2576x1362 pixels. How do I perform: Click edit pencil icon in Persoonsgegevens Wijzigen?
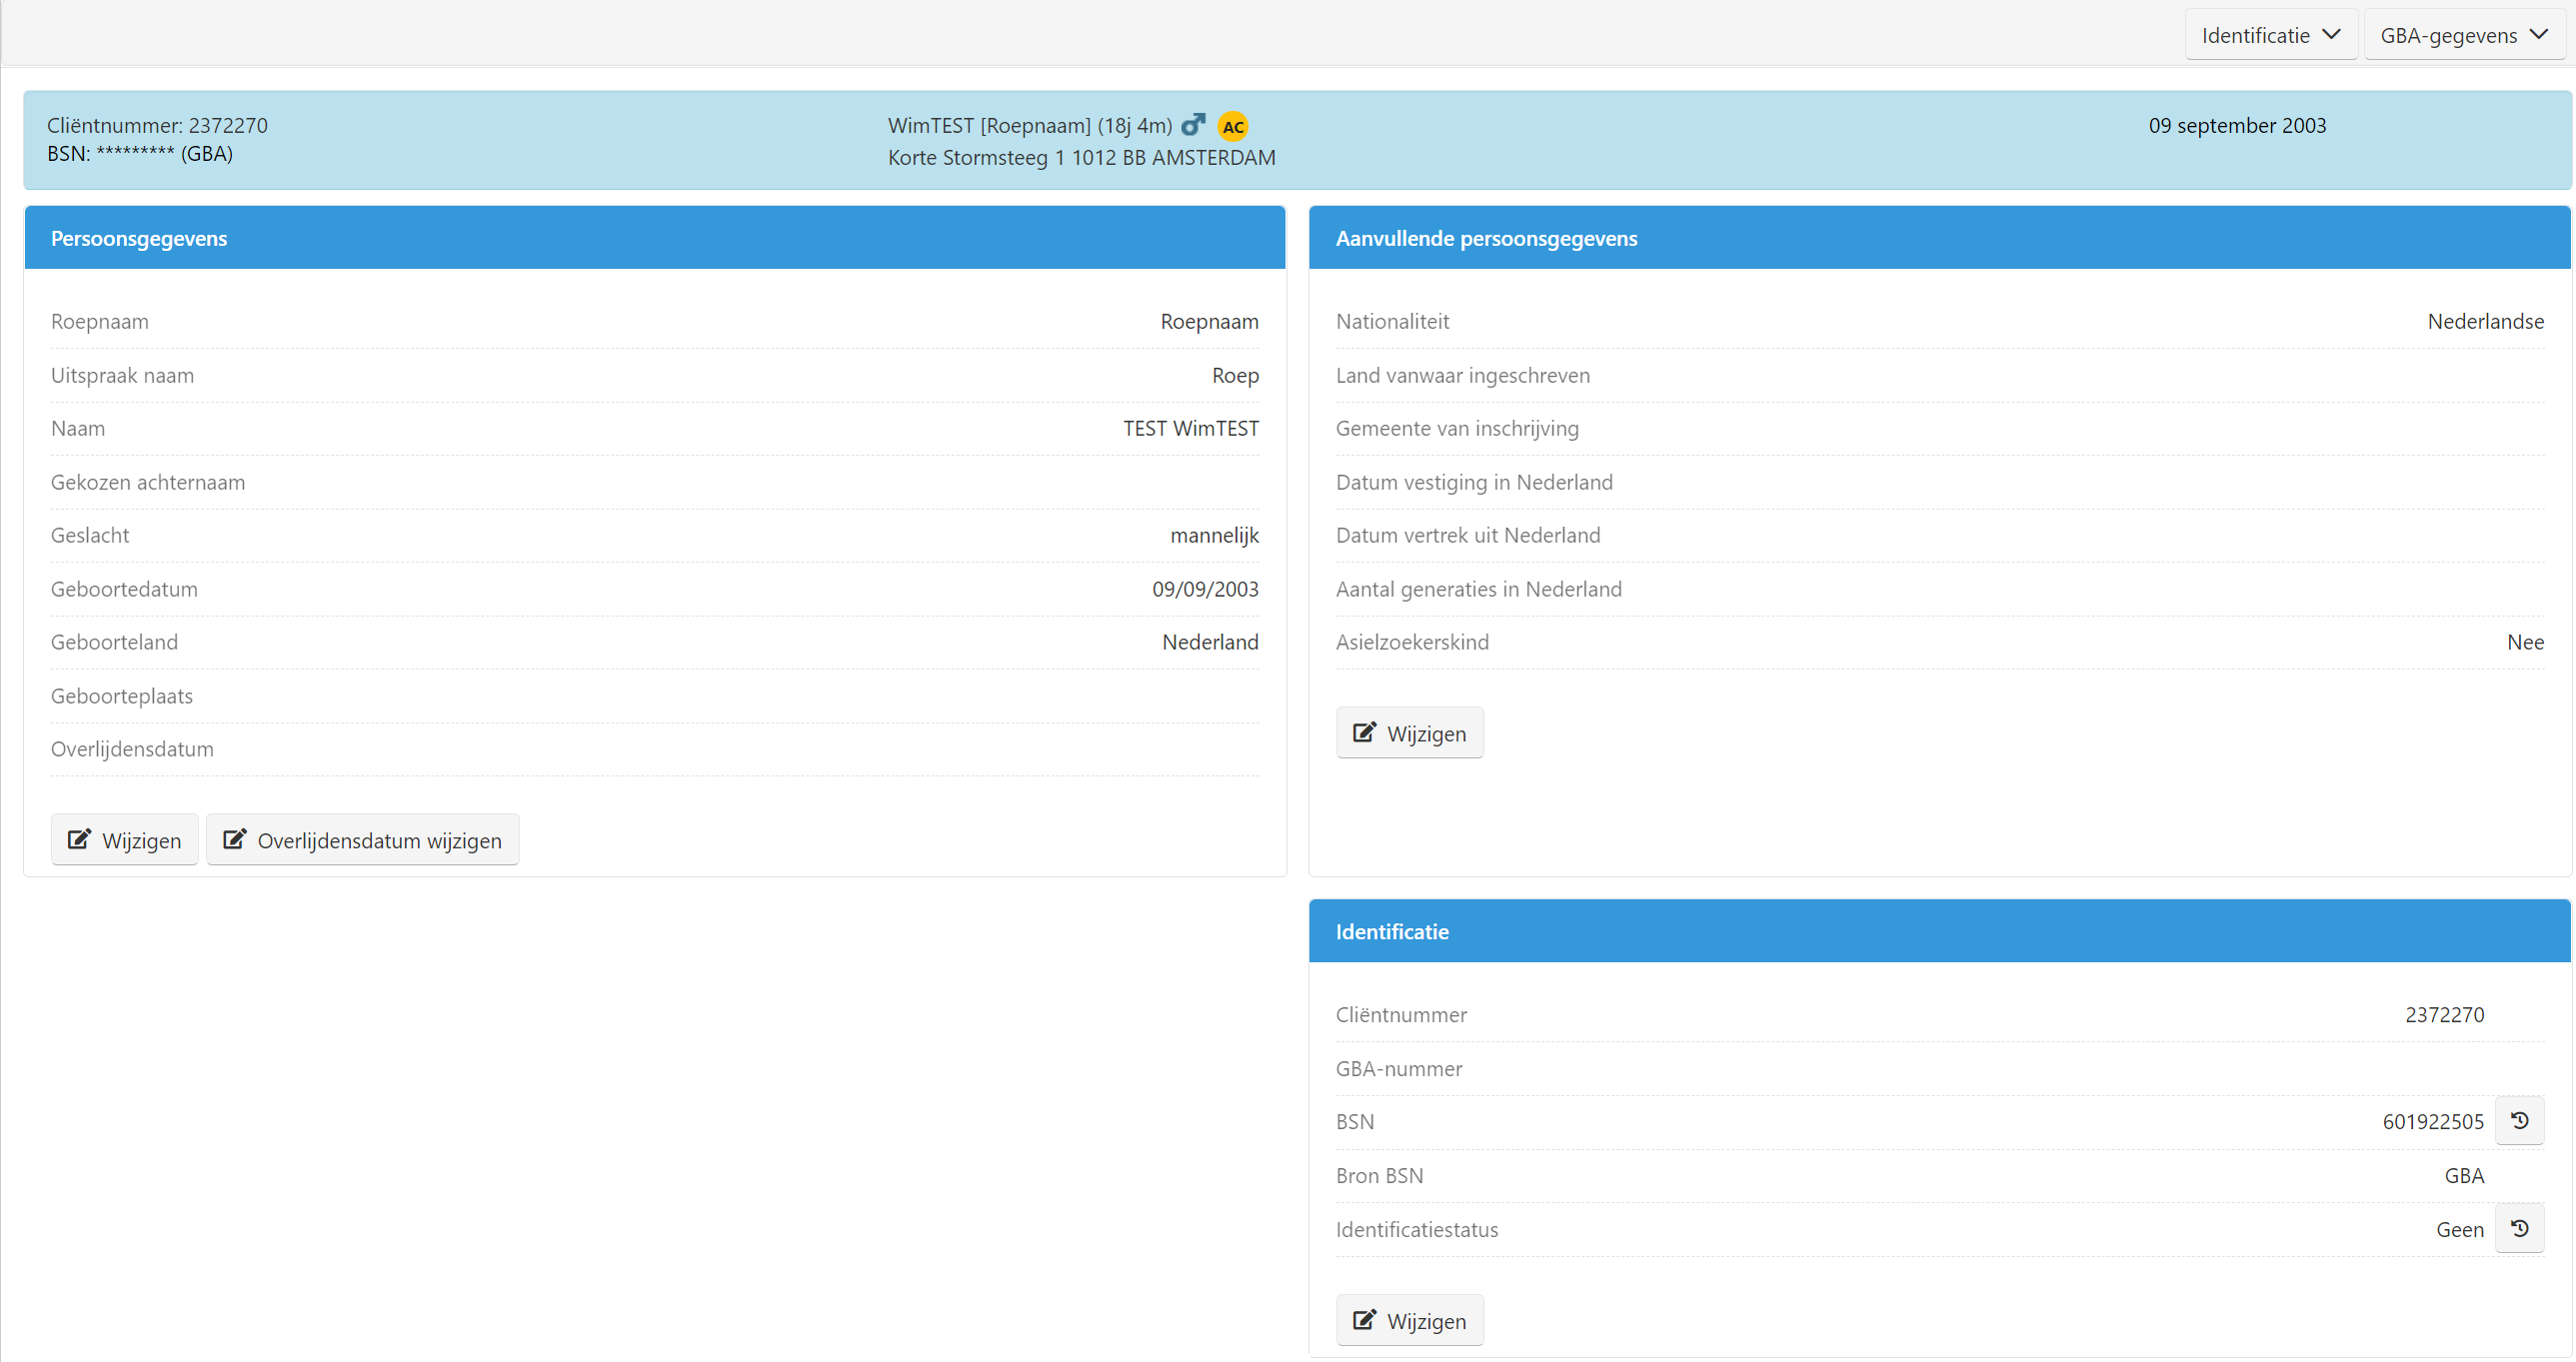pyautogui.click(x=79, y=839)
